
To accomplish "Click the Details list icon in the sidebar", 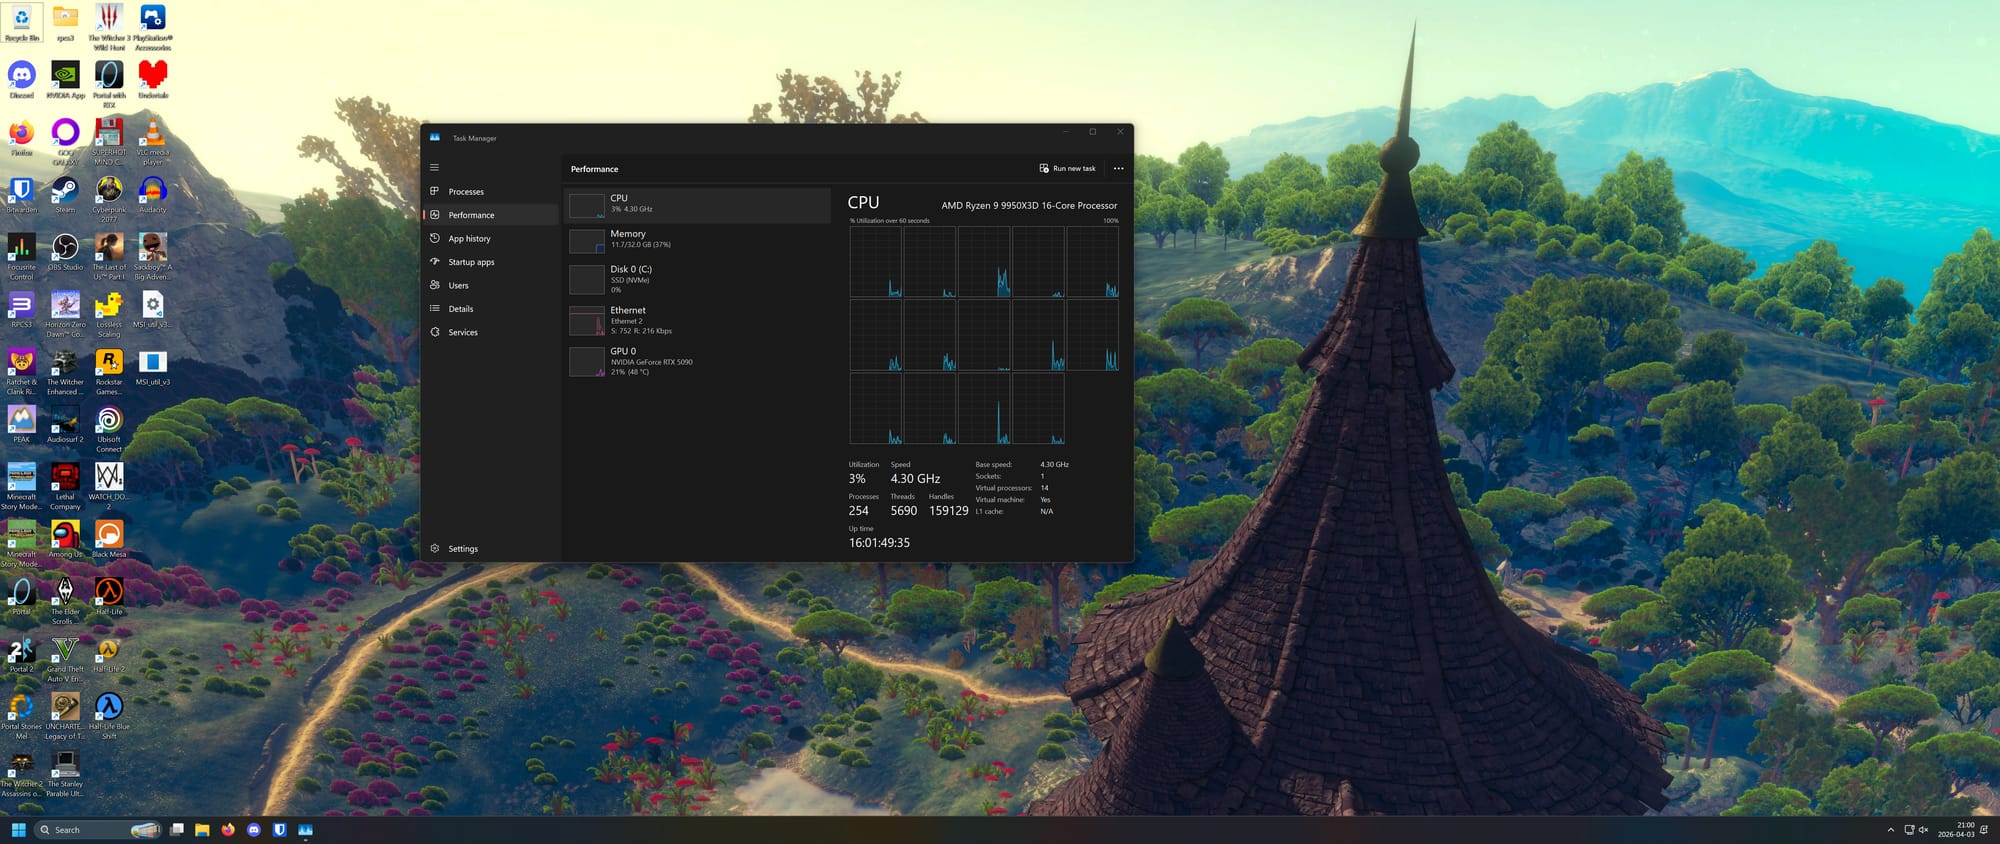I will (x=435, y=309).
